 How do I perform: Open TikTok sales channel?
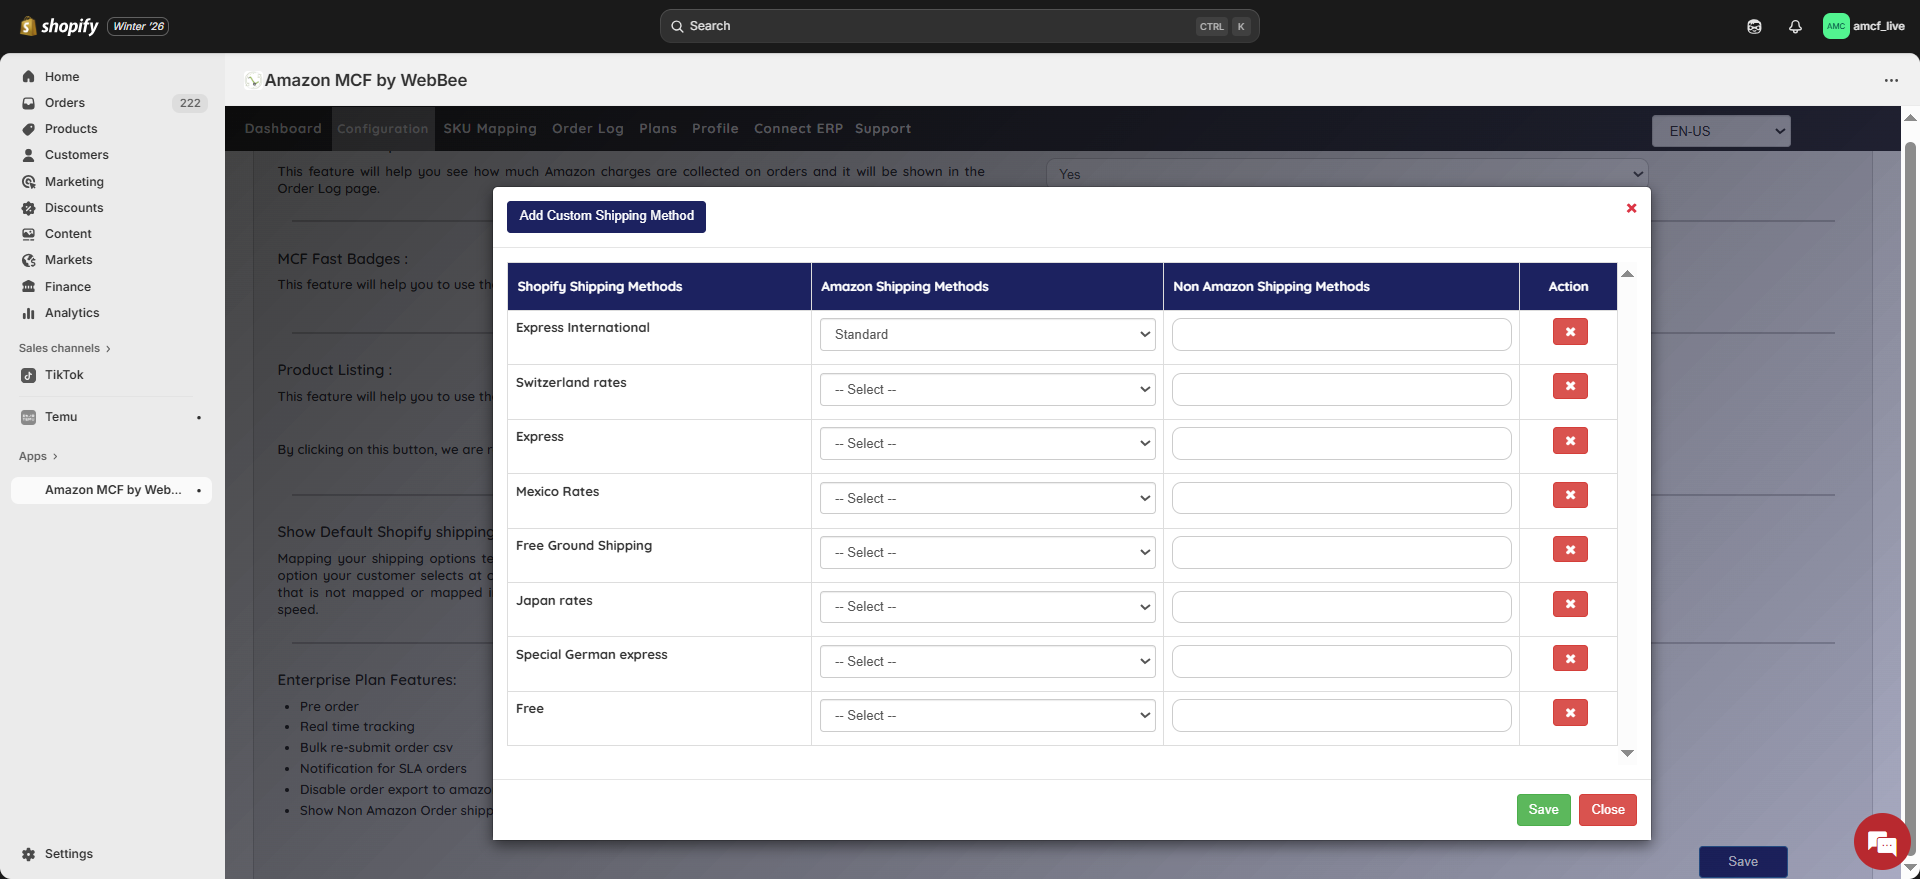pos(64,375)
